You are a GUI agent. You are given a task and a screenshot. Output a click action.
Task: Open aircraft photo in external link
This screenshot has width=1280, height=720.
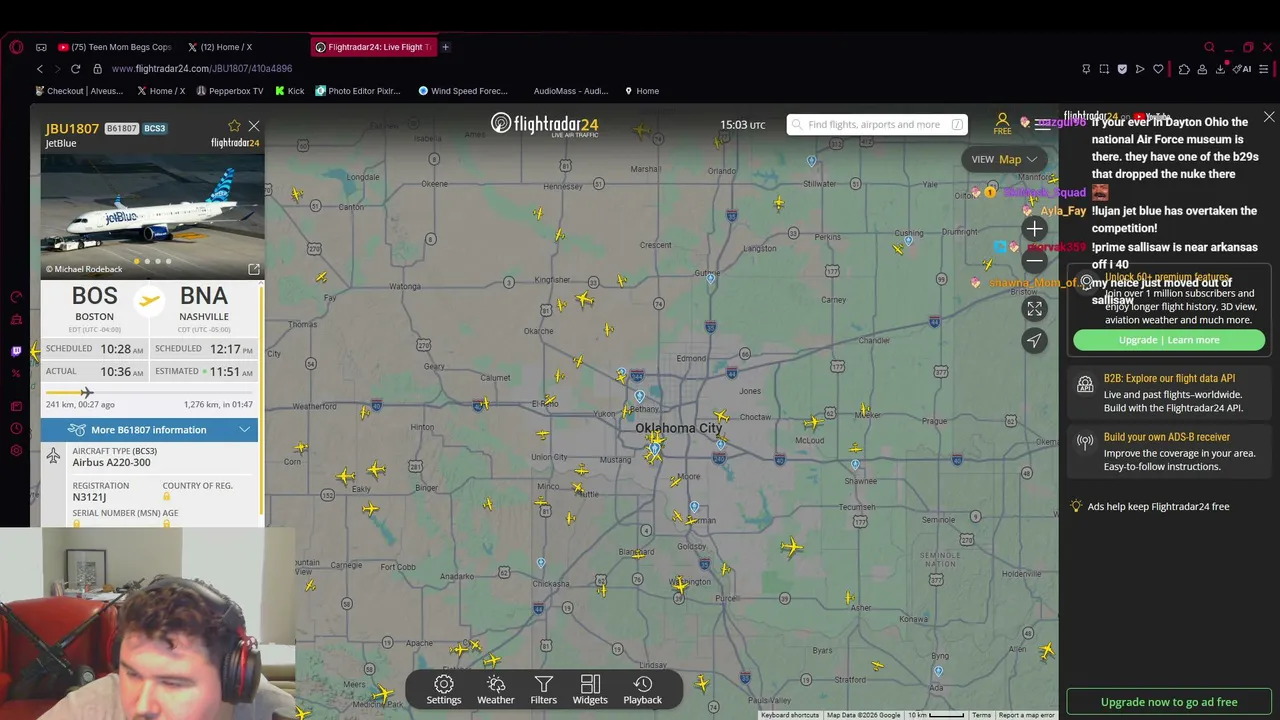pyautogui.click(x=254, y=269)
